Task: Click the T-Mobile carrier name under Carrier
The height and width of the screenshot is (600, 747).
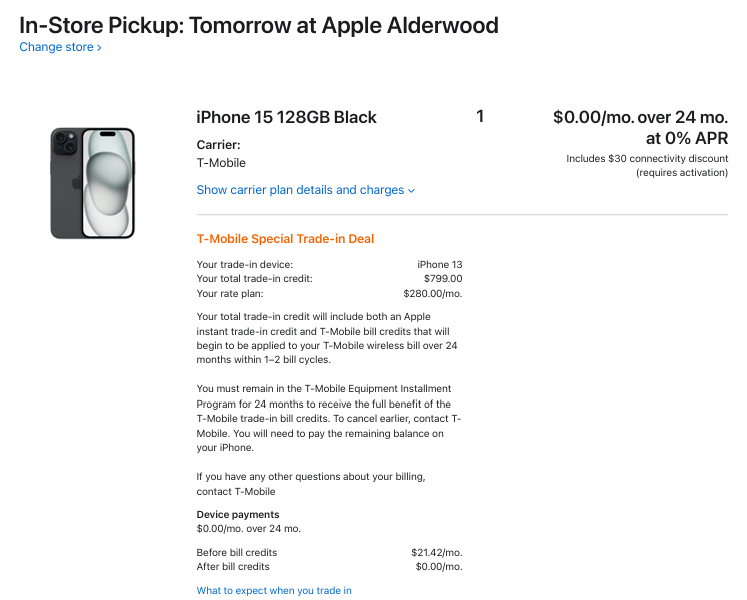Action: pos(221,163)
